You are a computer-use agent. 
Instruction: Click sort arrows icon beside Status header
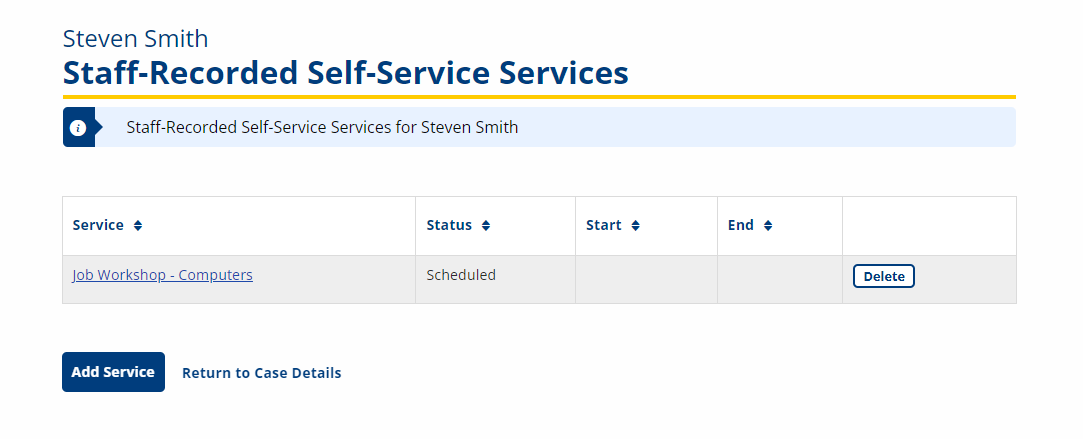coord(486,226)
